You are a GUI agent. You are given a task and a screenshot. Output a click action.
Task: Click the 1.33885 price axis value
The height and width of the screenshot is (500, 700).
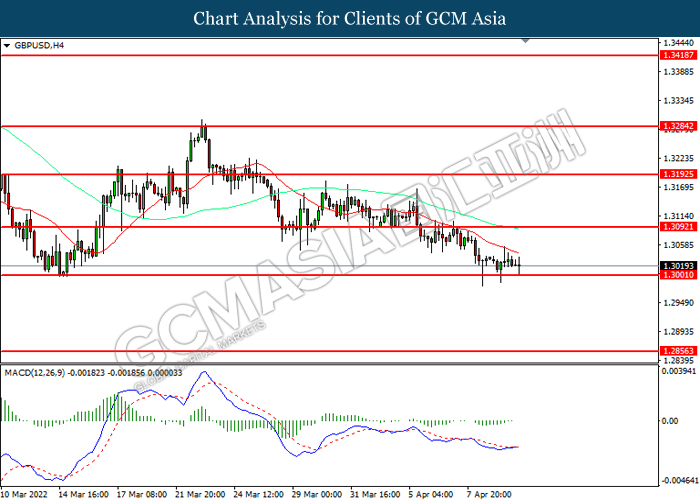click(x=679, y=71)
